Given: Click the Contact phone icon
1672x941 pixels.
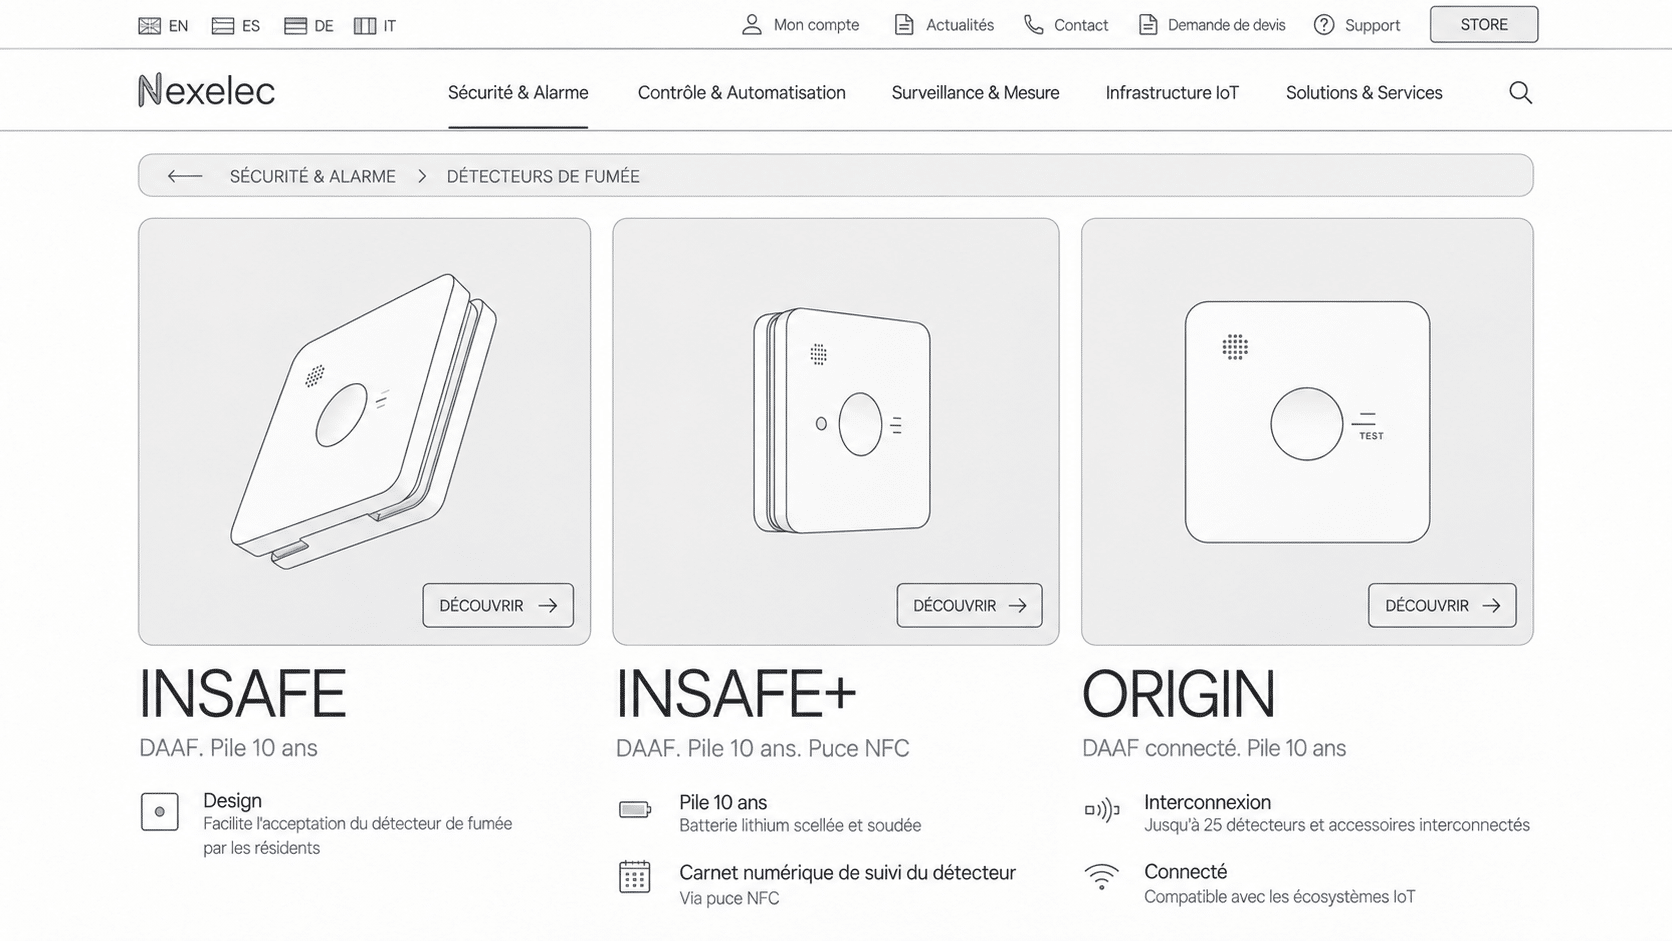Looking at the screenshot, I should 1034,25.
